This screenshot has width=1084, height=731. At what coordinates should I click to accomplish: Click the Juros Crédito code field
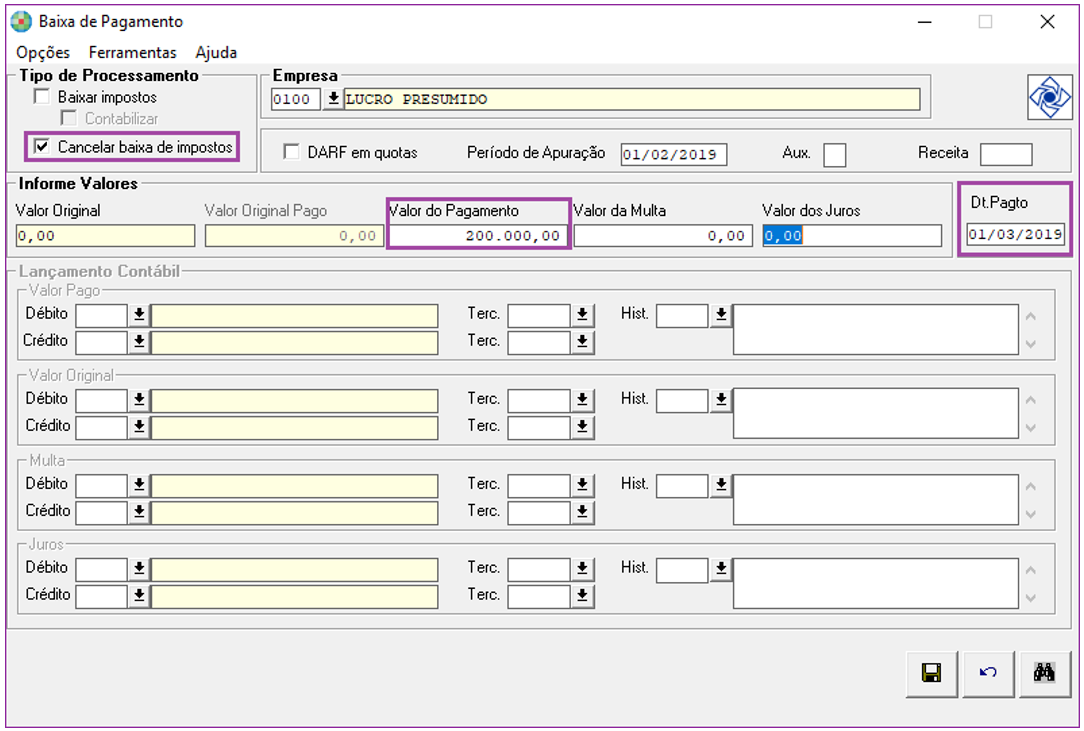pos(102,596)
